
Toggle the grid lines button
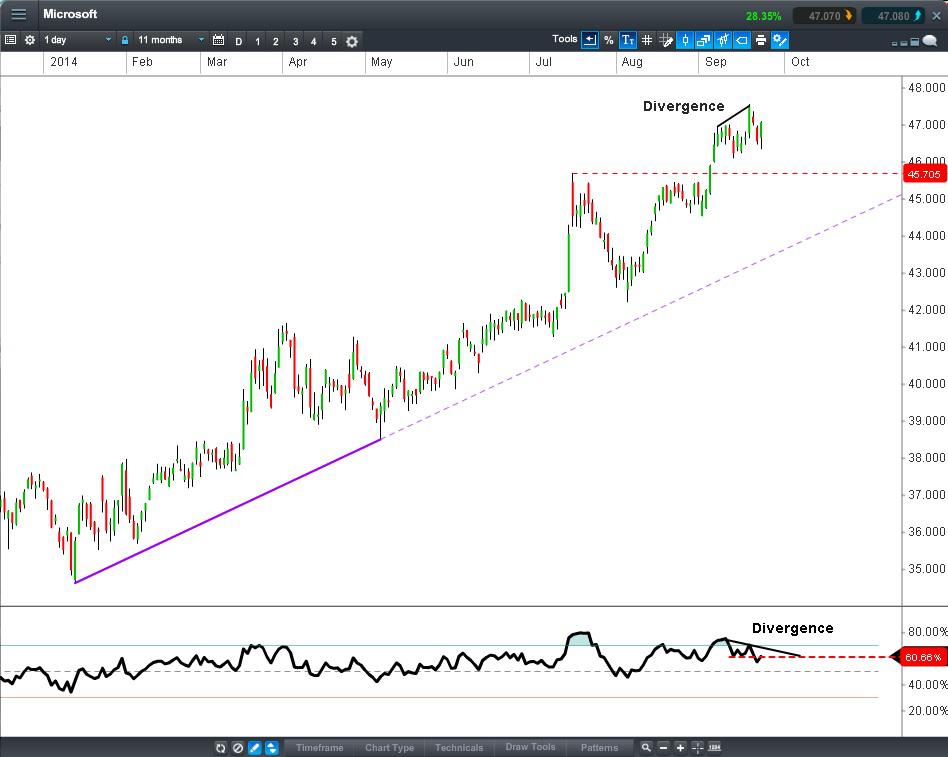(647, 40)
